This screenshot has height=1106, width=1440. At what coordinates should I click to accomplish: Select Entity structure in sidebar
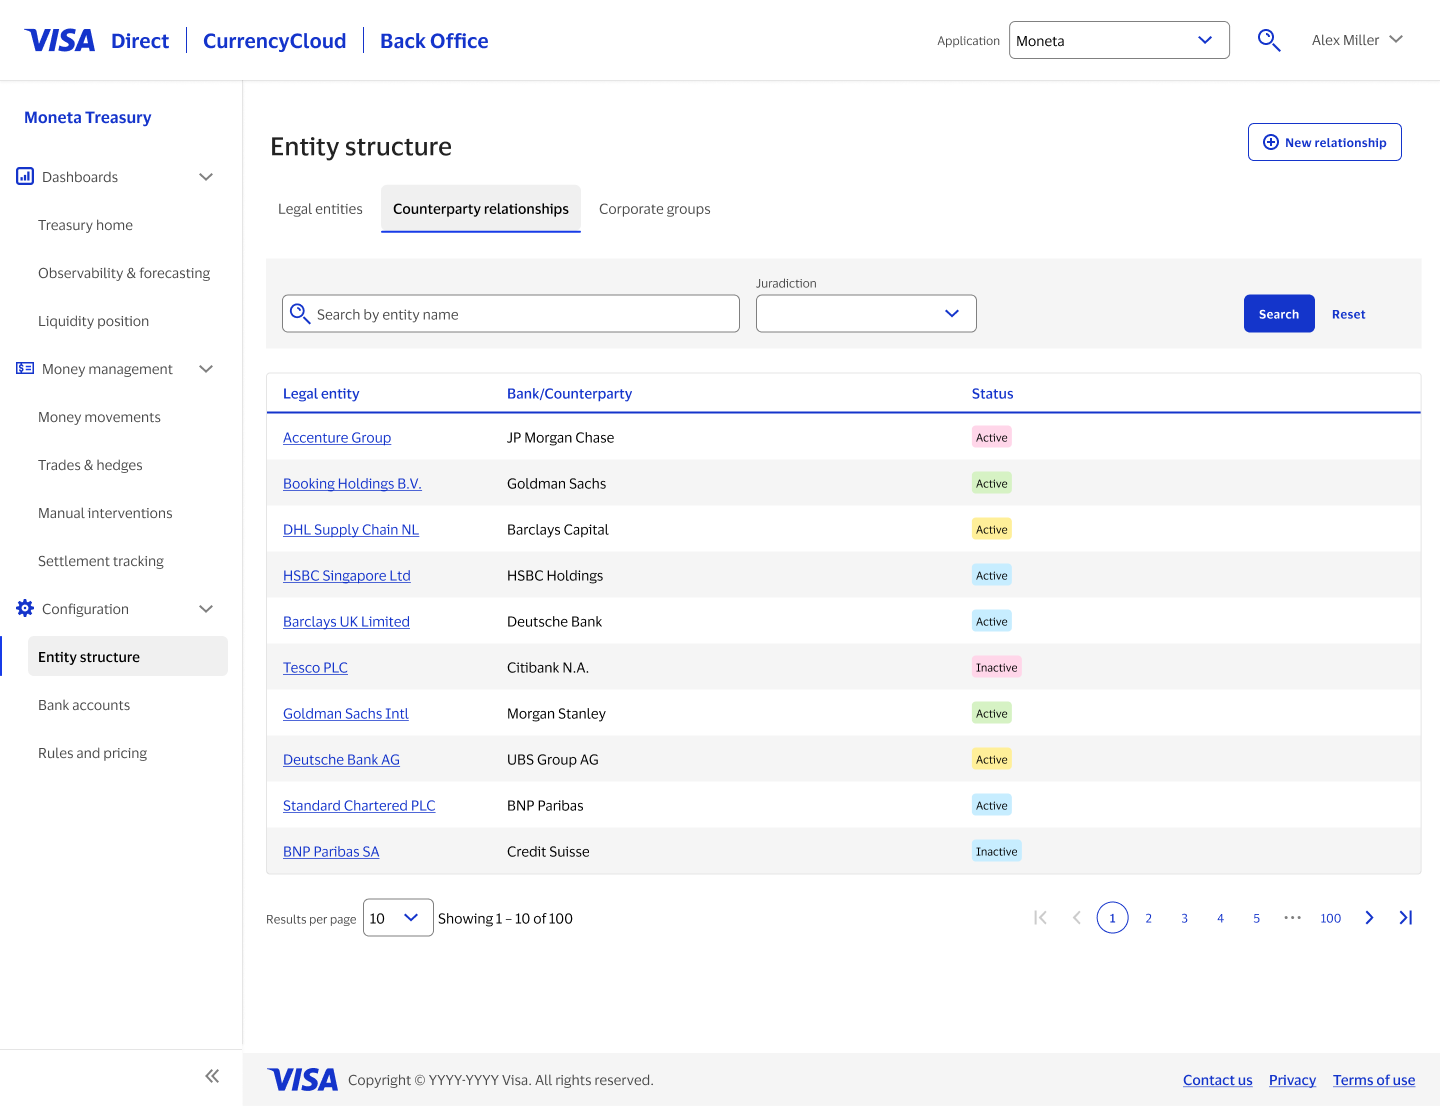click(x=128, y=656)
